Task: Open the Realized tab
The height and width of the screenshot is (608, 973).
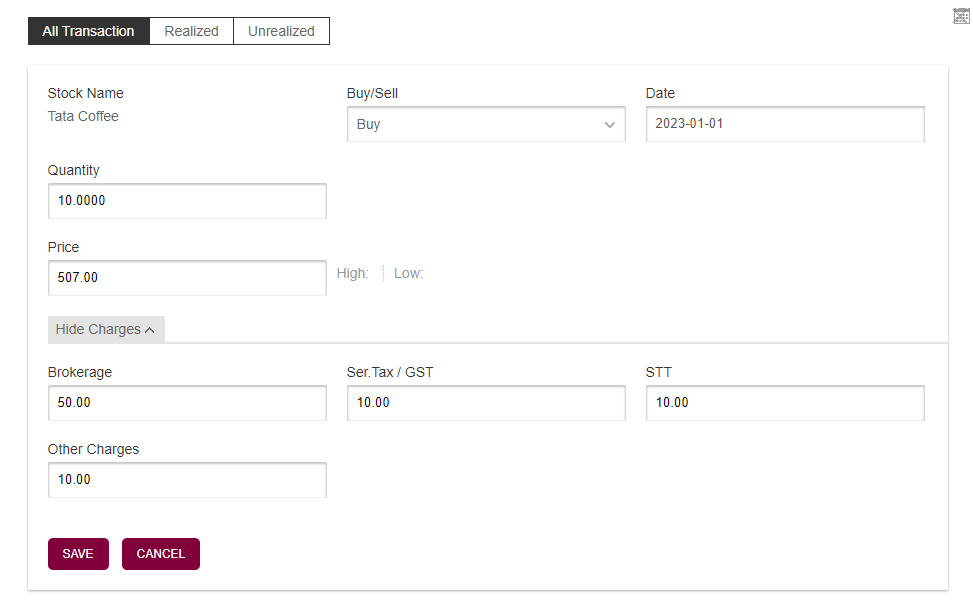Action: pos(191,31)
